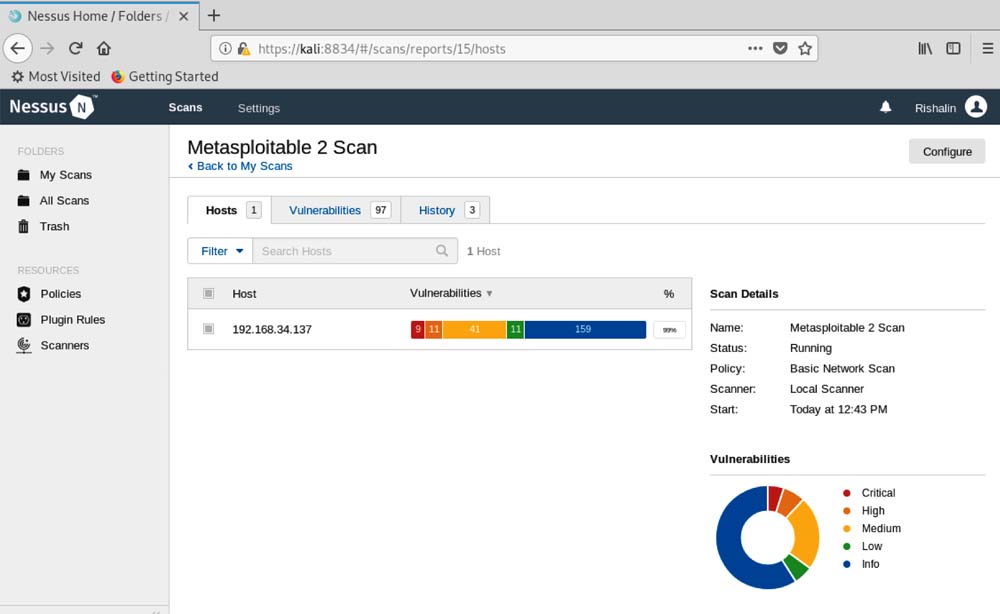Reload the page with the refresh icon
The image size is (1000, 614).
pos(75,48)
